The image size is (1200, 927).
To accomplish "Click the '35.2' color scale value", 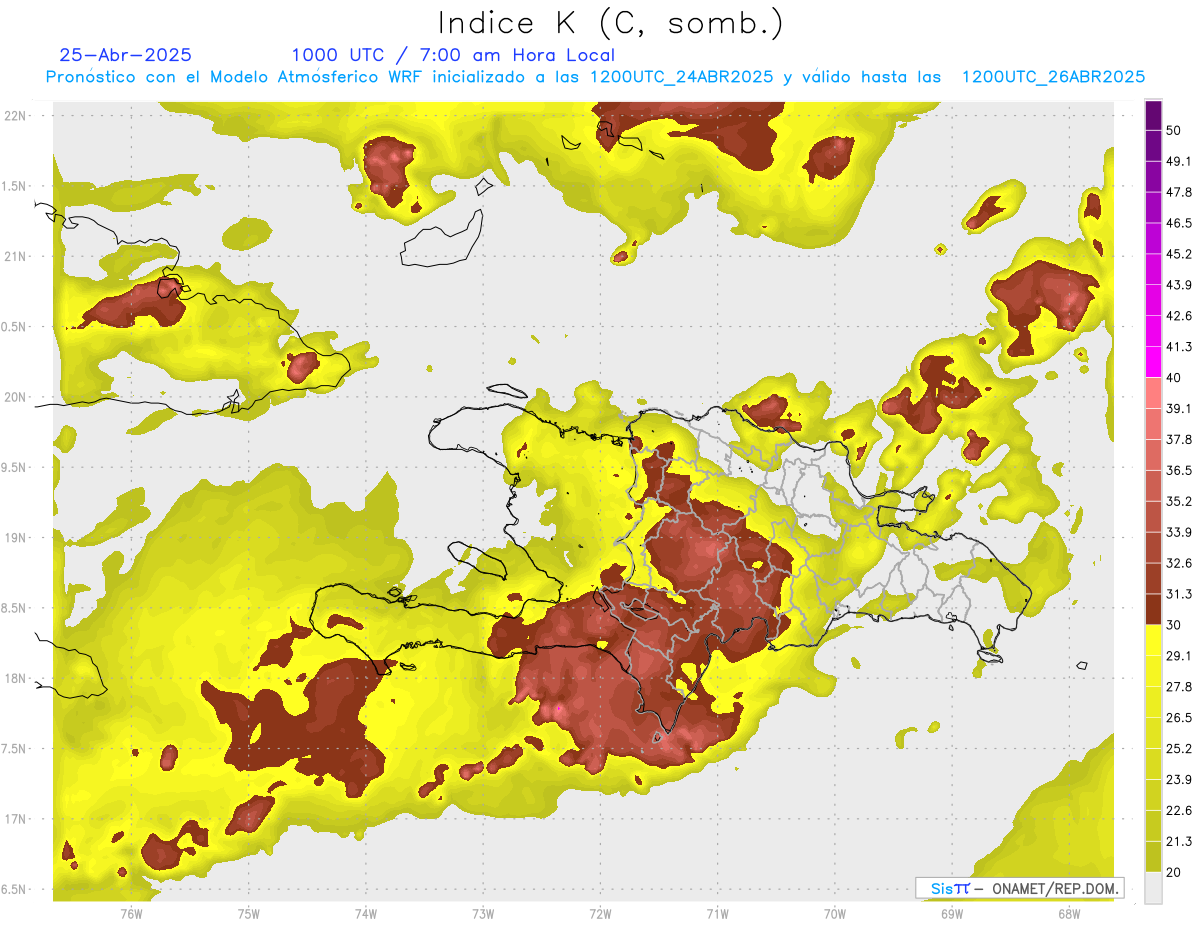I will click(1179, 501).
